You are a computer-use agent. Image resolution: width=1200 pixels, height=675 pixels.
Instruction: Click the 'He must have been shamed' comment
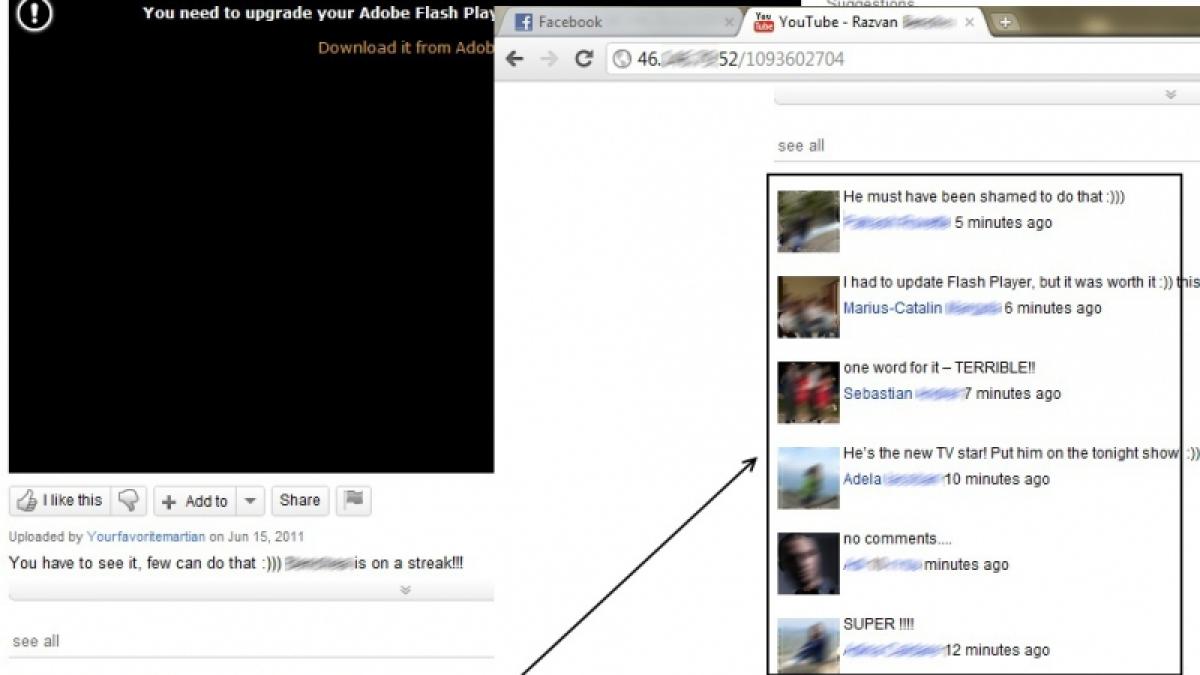click(x=984, y=197)
